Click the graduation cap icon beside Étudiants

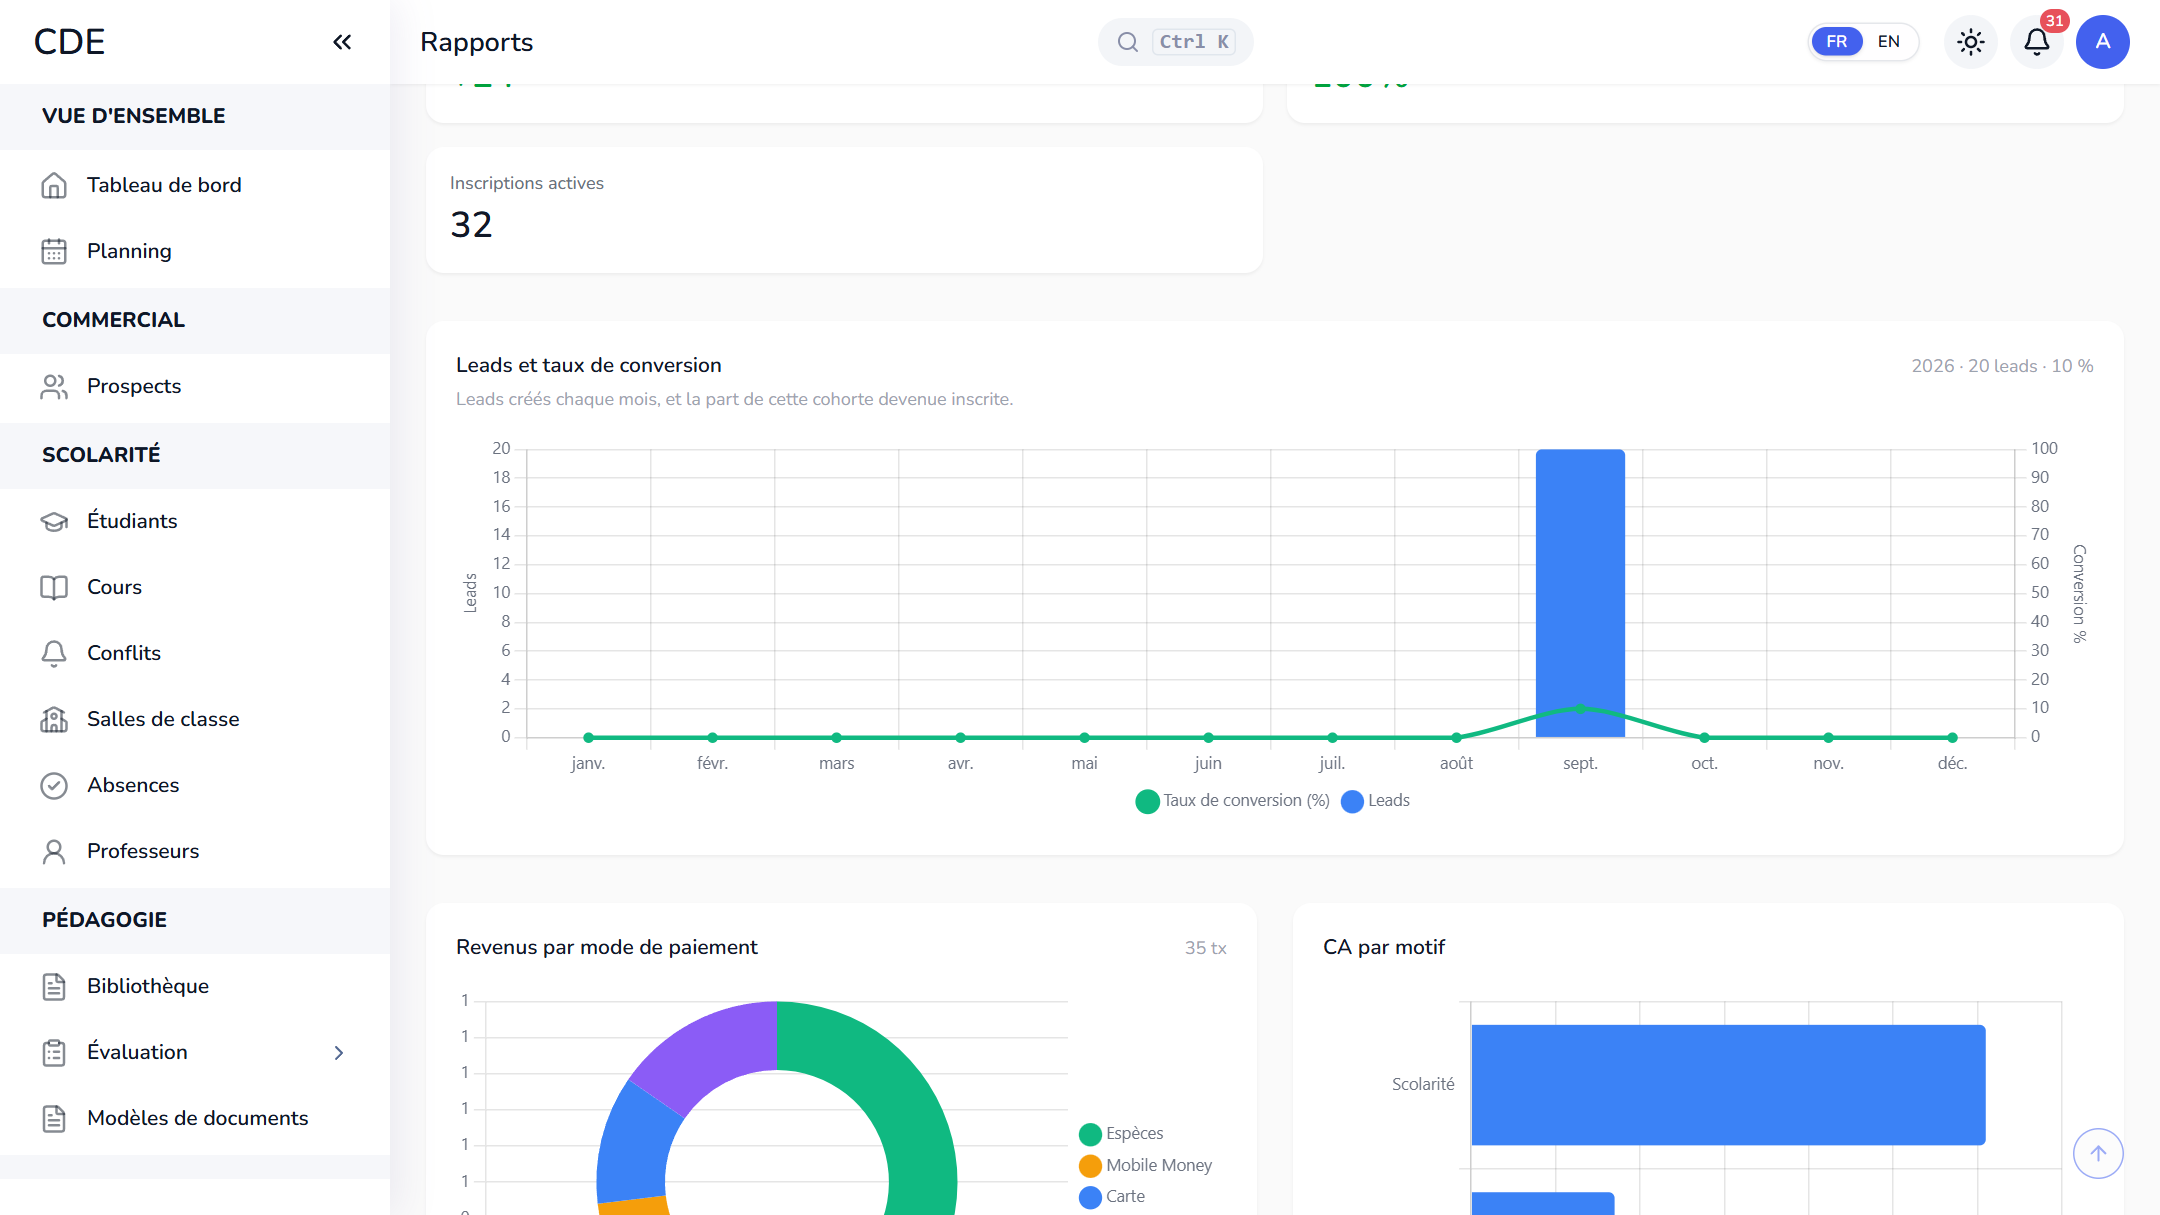click(x=54, y=521)
